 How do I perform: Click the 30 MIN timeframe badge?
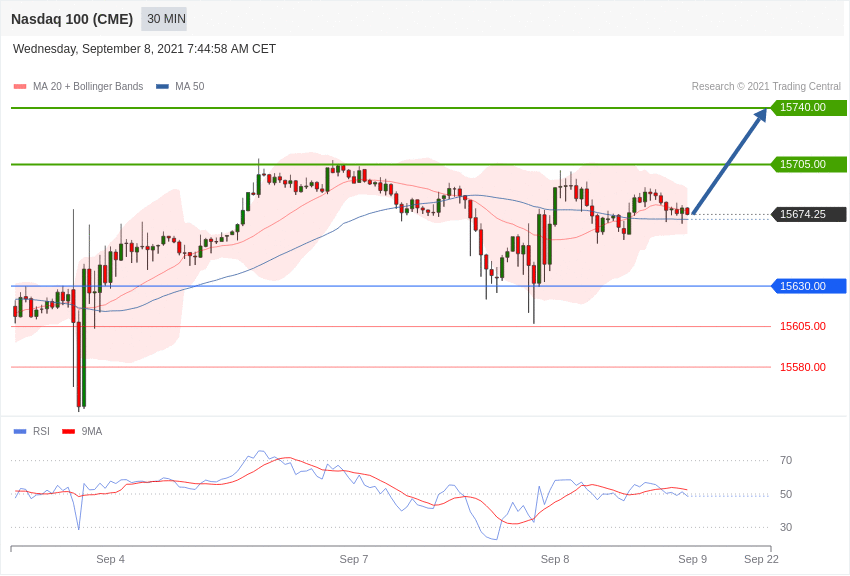[164, 19]
